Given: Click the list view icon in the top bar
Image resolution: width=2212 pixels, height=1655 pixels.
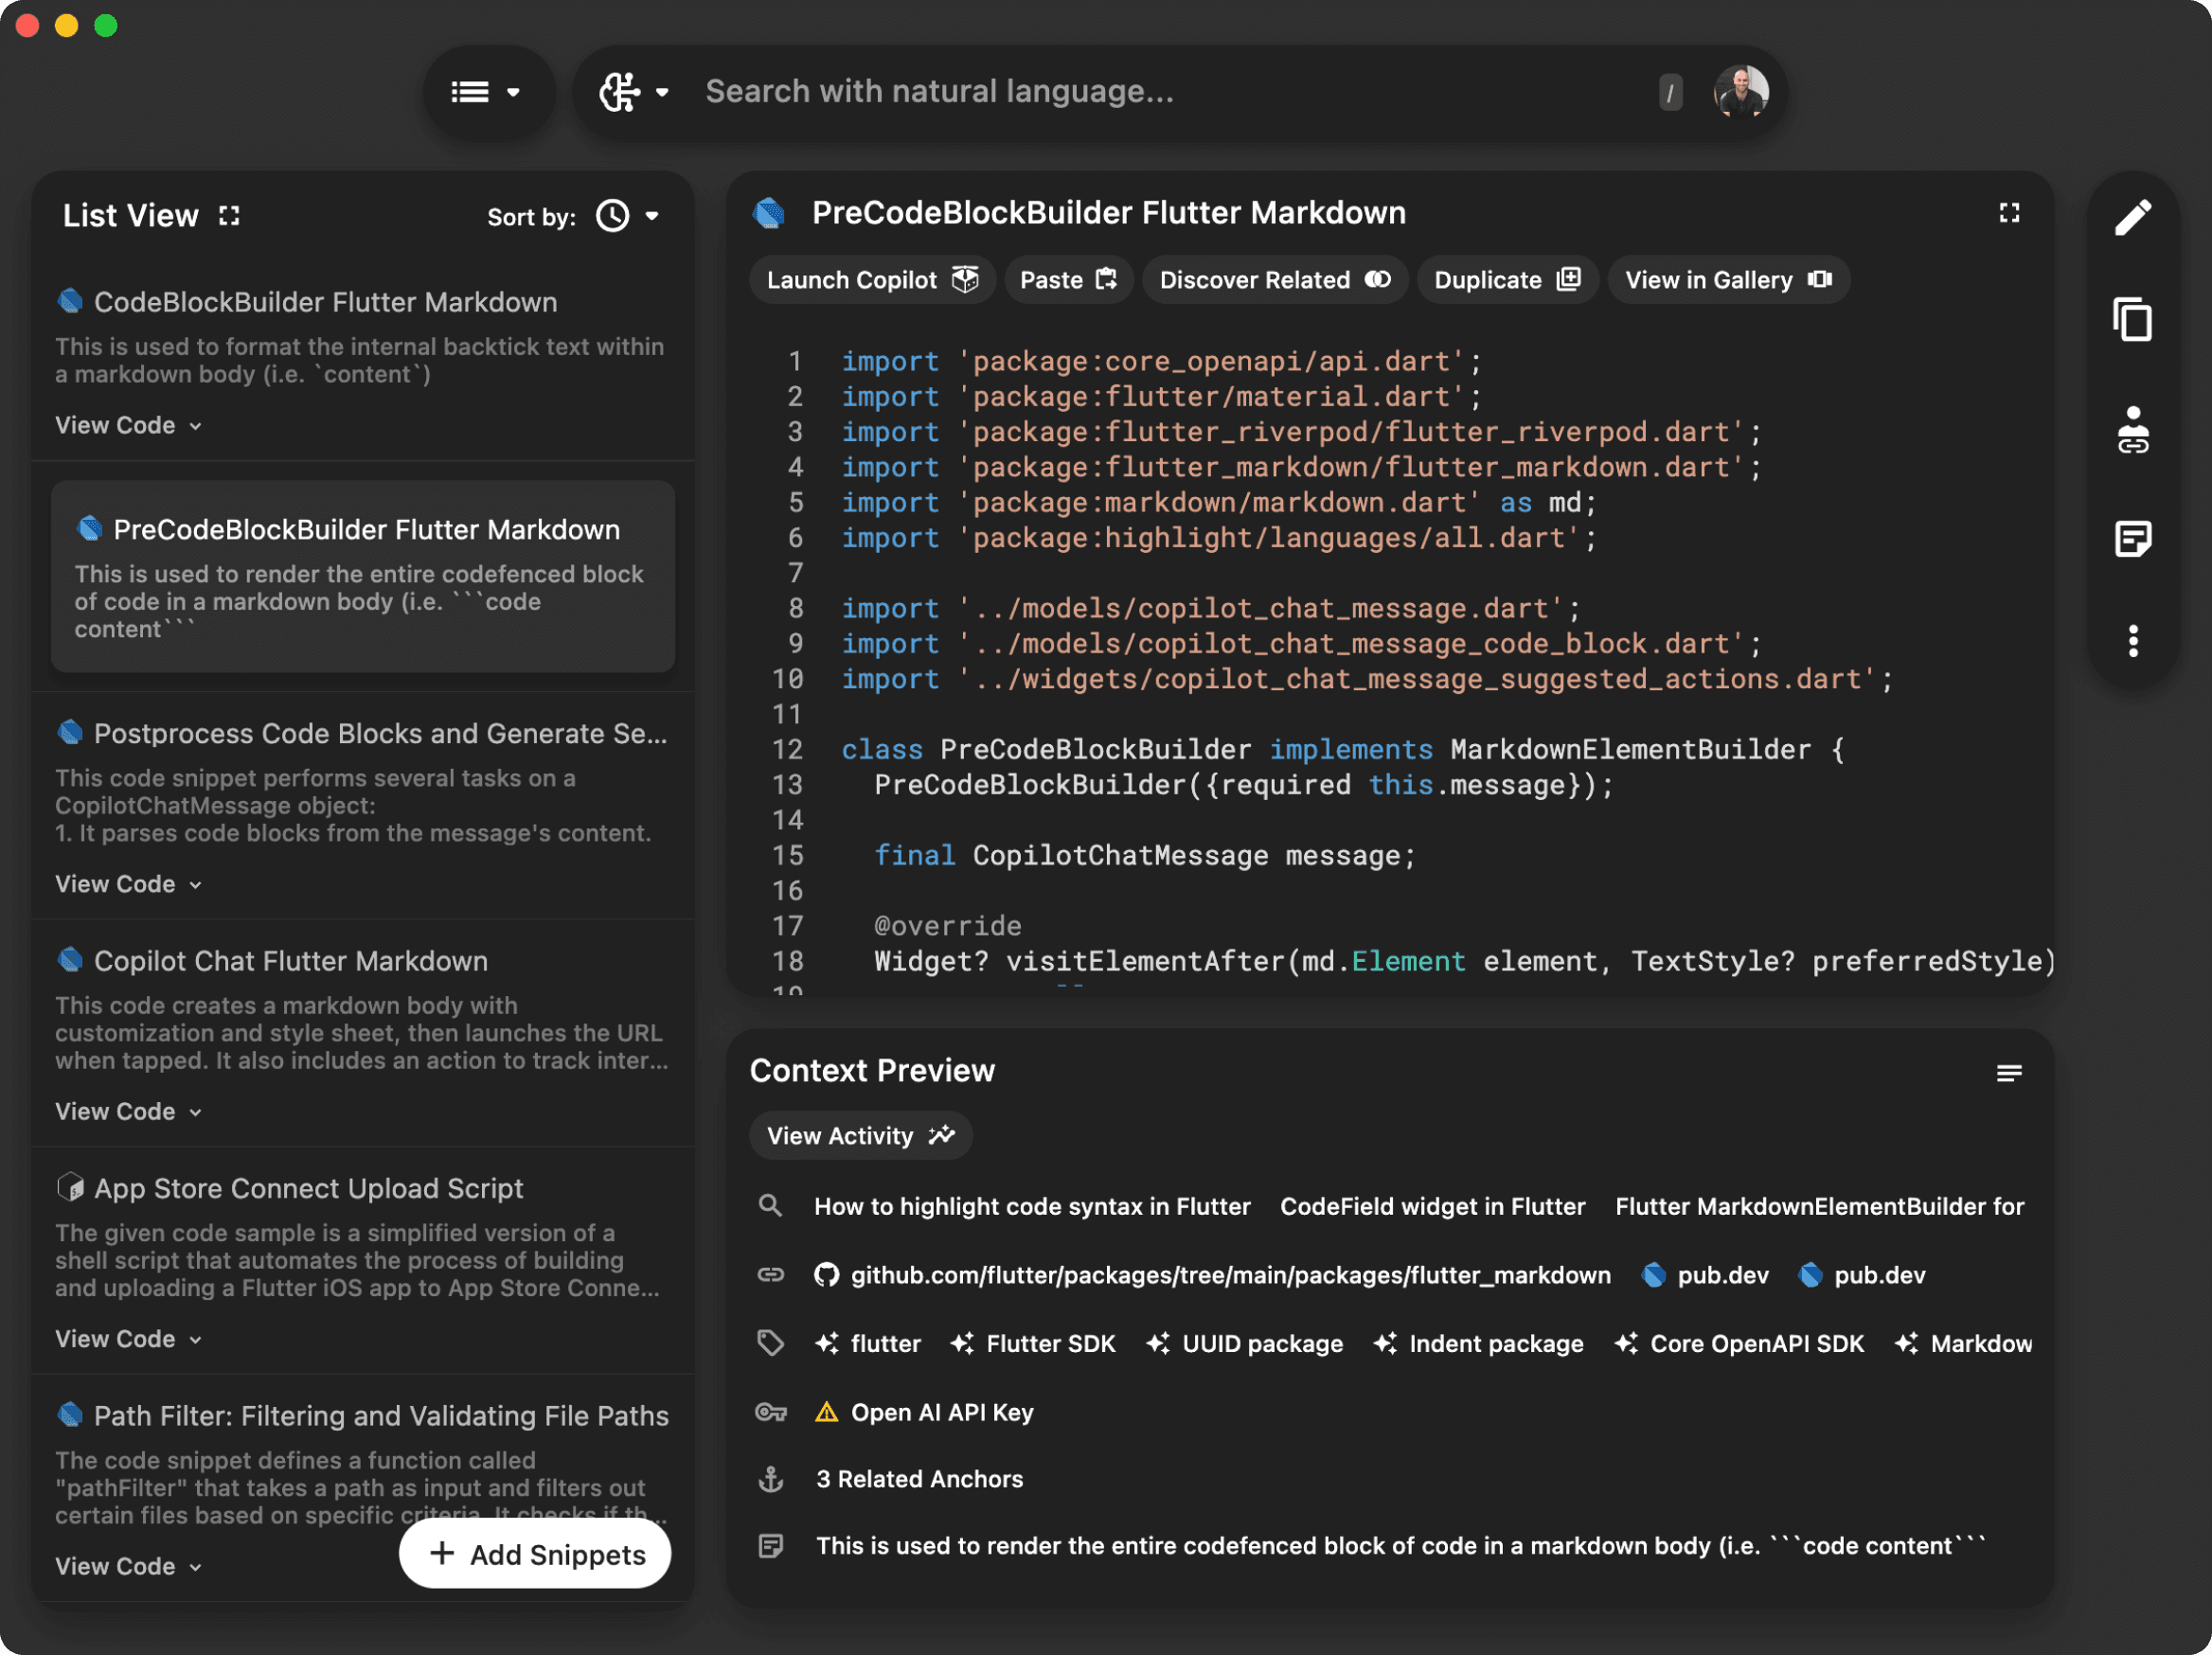Looking at the screenshot, I should (x=469, y=91).
